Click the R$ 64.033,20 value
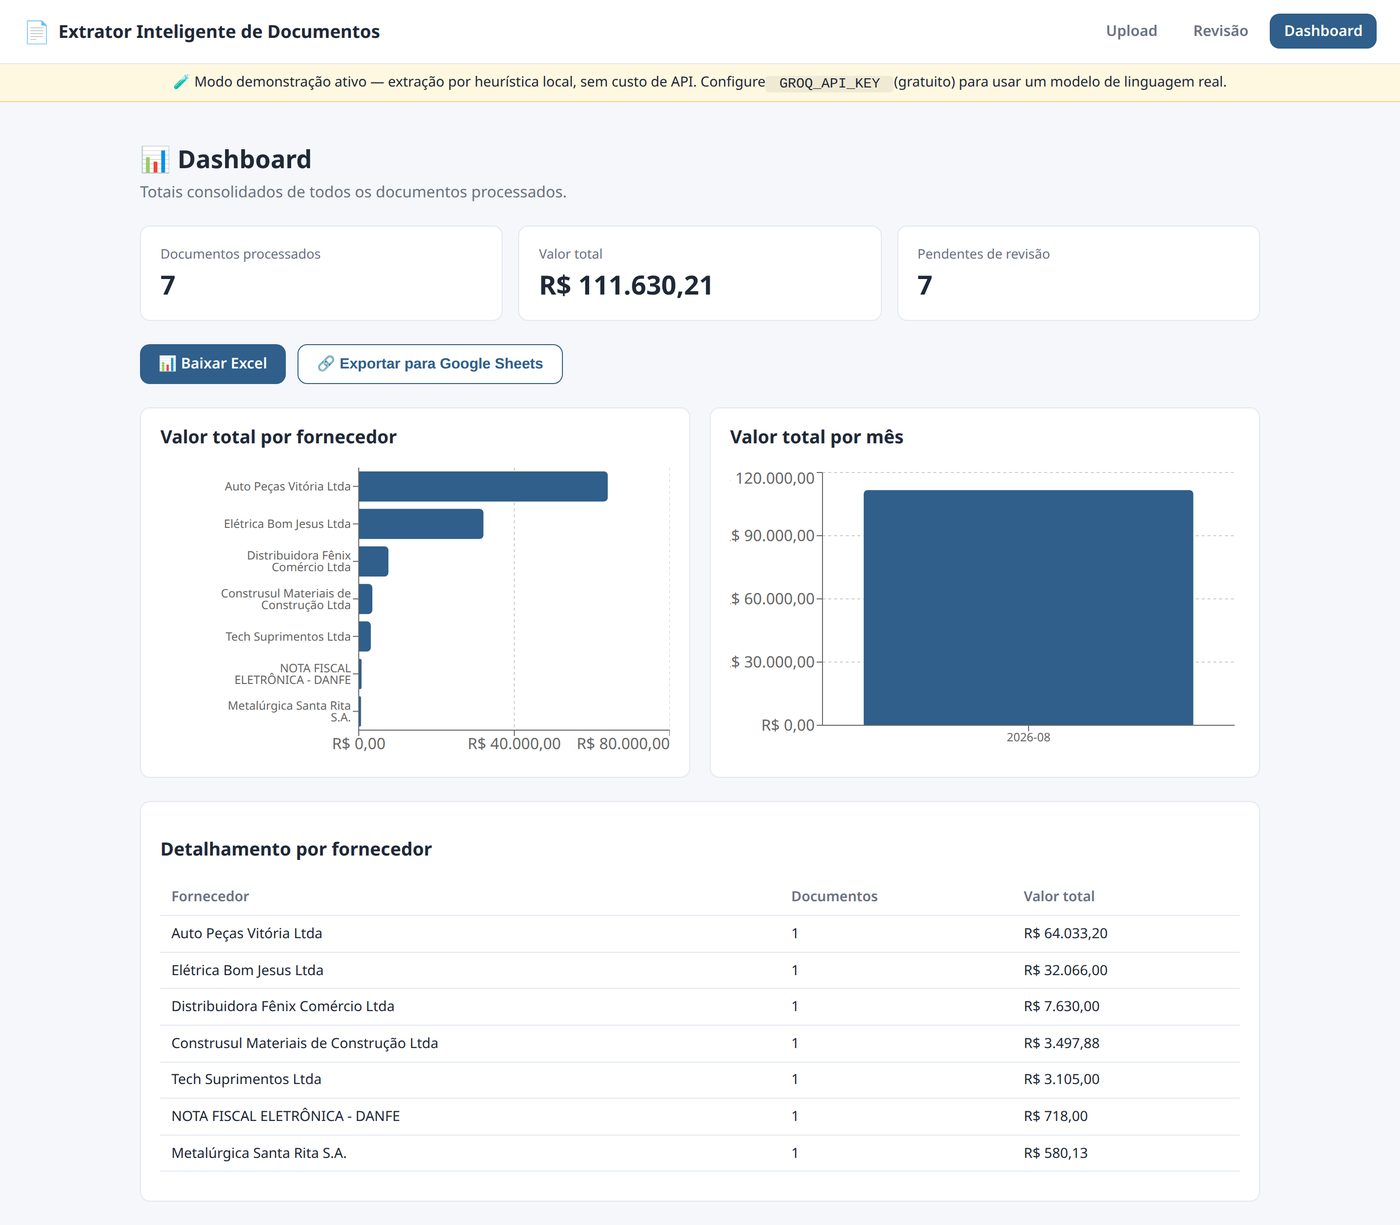The width and height of the screenshot is (1400, 1225). pyautogui.click(x=1065, y=933)
